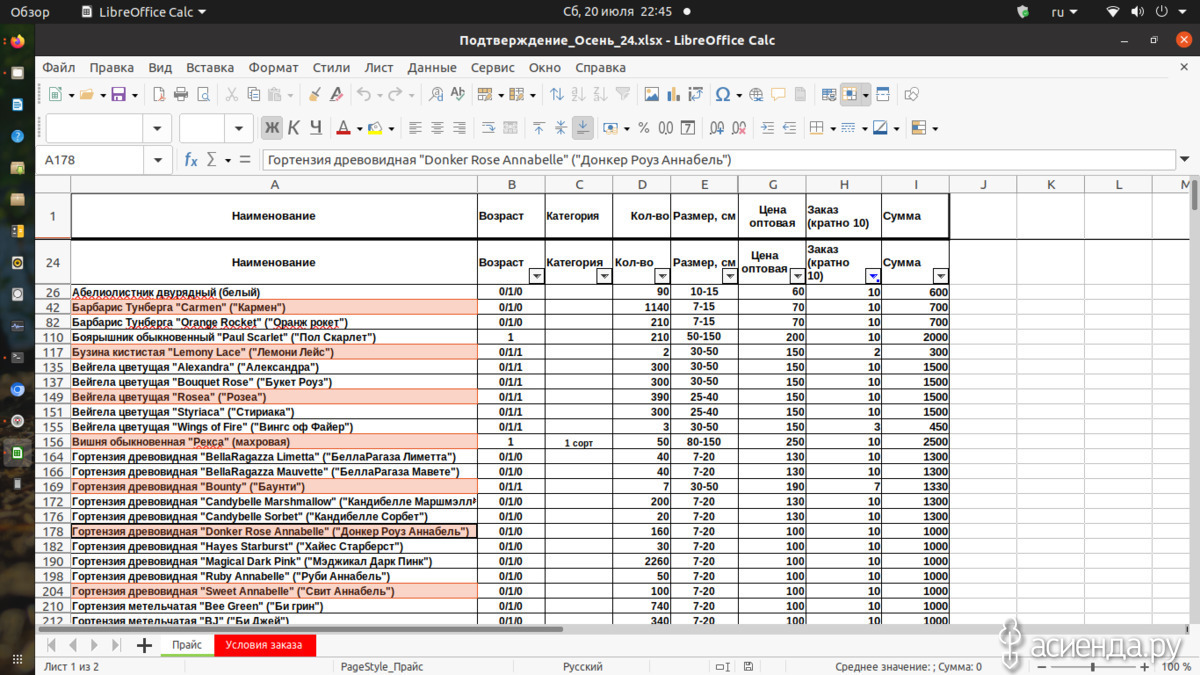Screen dimensions: 1200x675
Task: Open the Вставка menu
Action: tap(210, 67)
